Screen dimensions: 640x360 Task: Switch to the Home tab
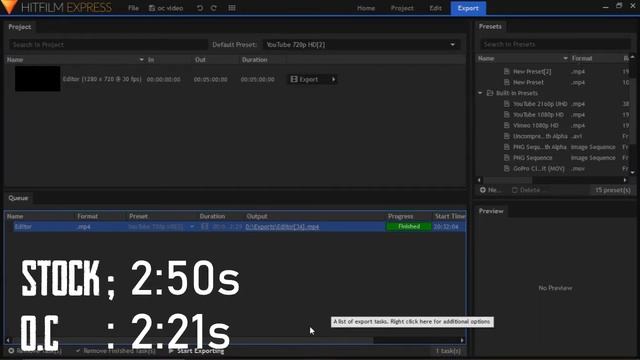coord(366,8)
